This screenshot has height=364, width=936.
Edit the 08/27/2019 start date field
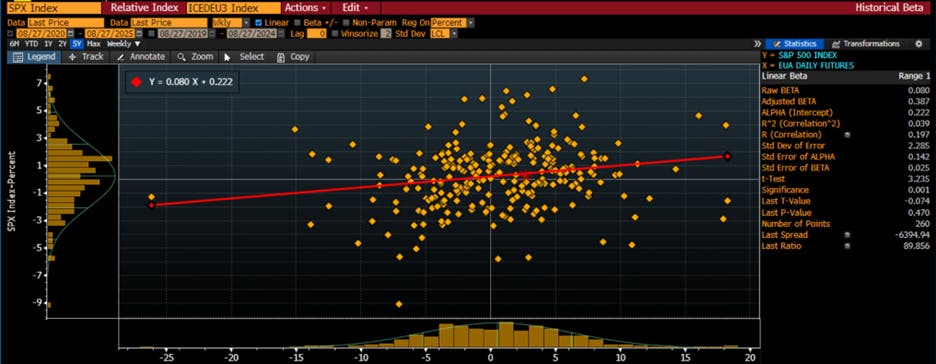click(x=182, y=33)
